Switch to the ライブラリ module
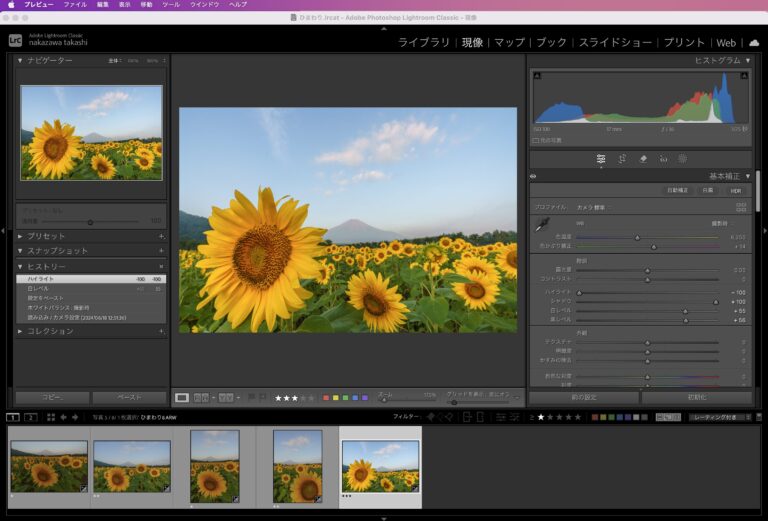Image resolution: width=768 pixels, height=521 pixels. point(424,43)
